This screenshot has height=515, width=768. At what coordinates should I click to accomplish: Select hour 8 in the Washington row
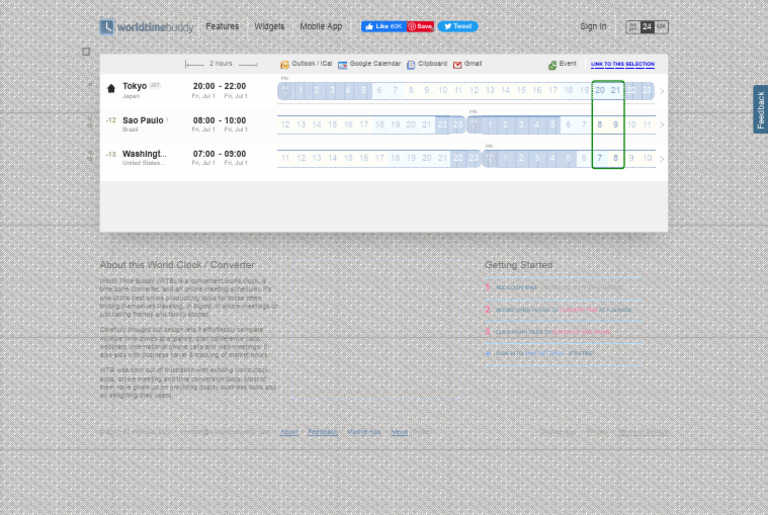tap(615, 158)
